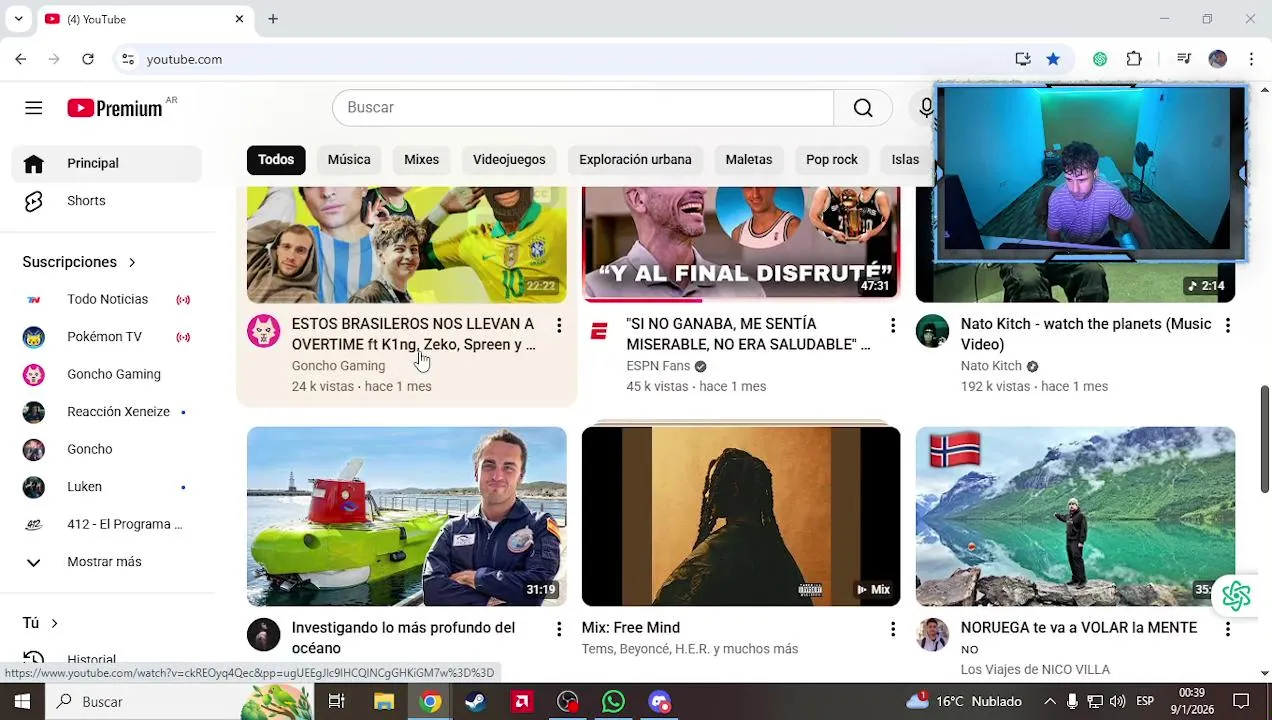Open Steam from the taskbar

coord(476,702)
